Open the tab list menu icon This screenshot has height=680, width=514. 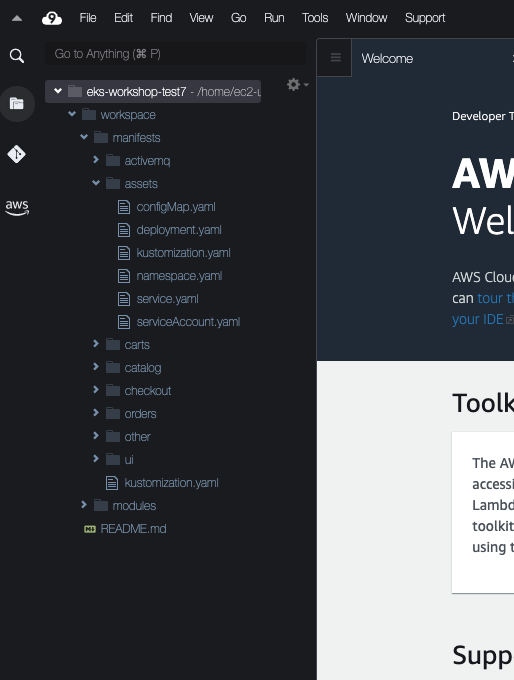335,57
